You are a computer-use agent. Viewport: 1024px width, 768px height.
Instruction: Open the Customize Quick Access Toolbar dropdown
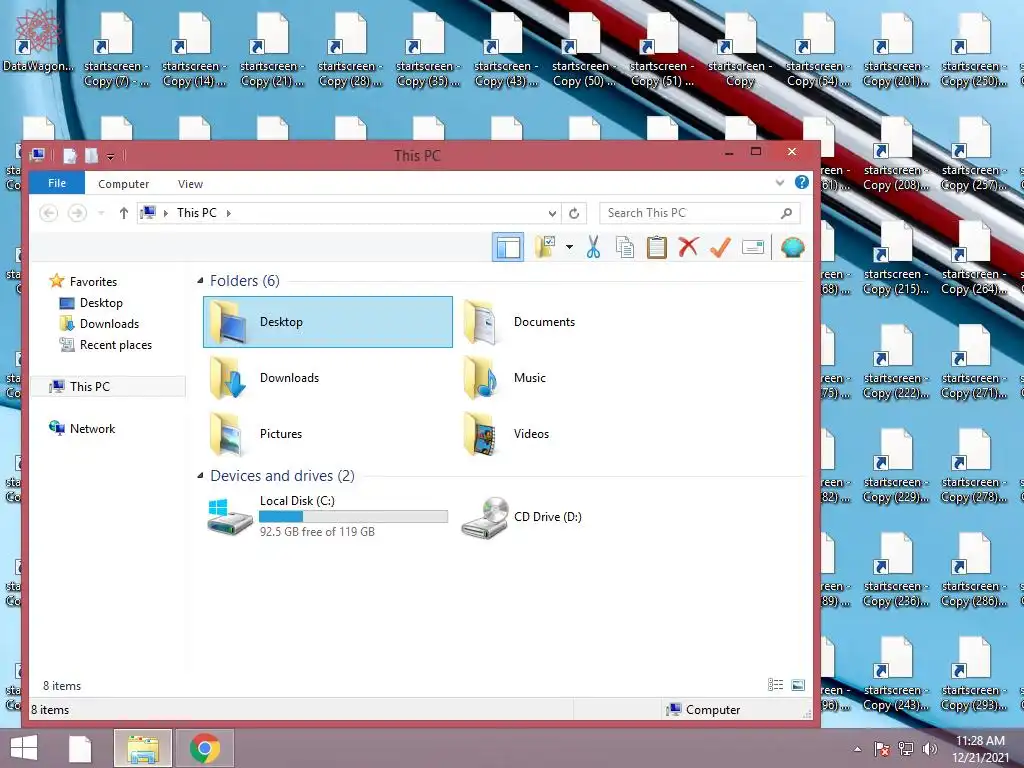110,156
